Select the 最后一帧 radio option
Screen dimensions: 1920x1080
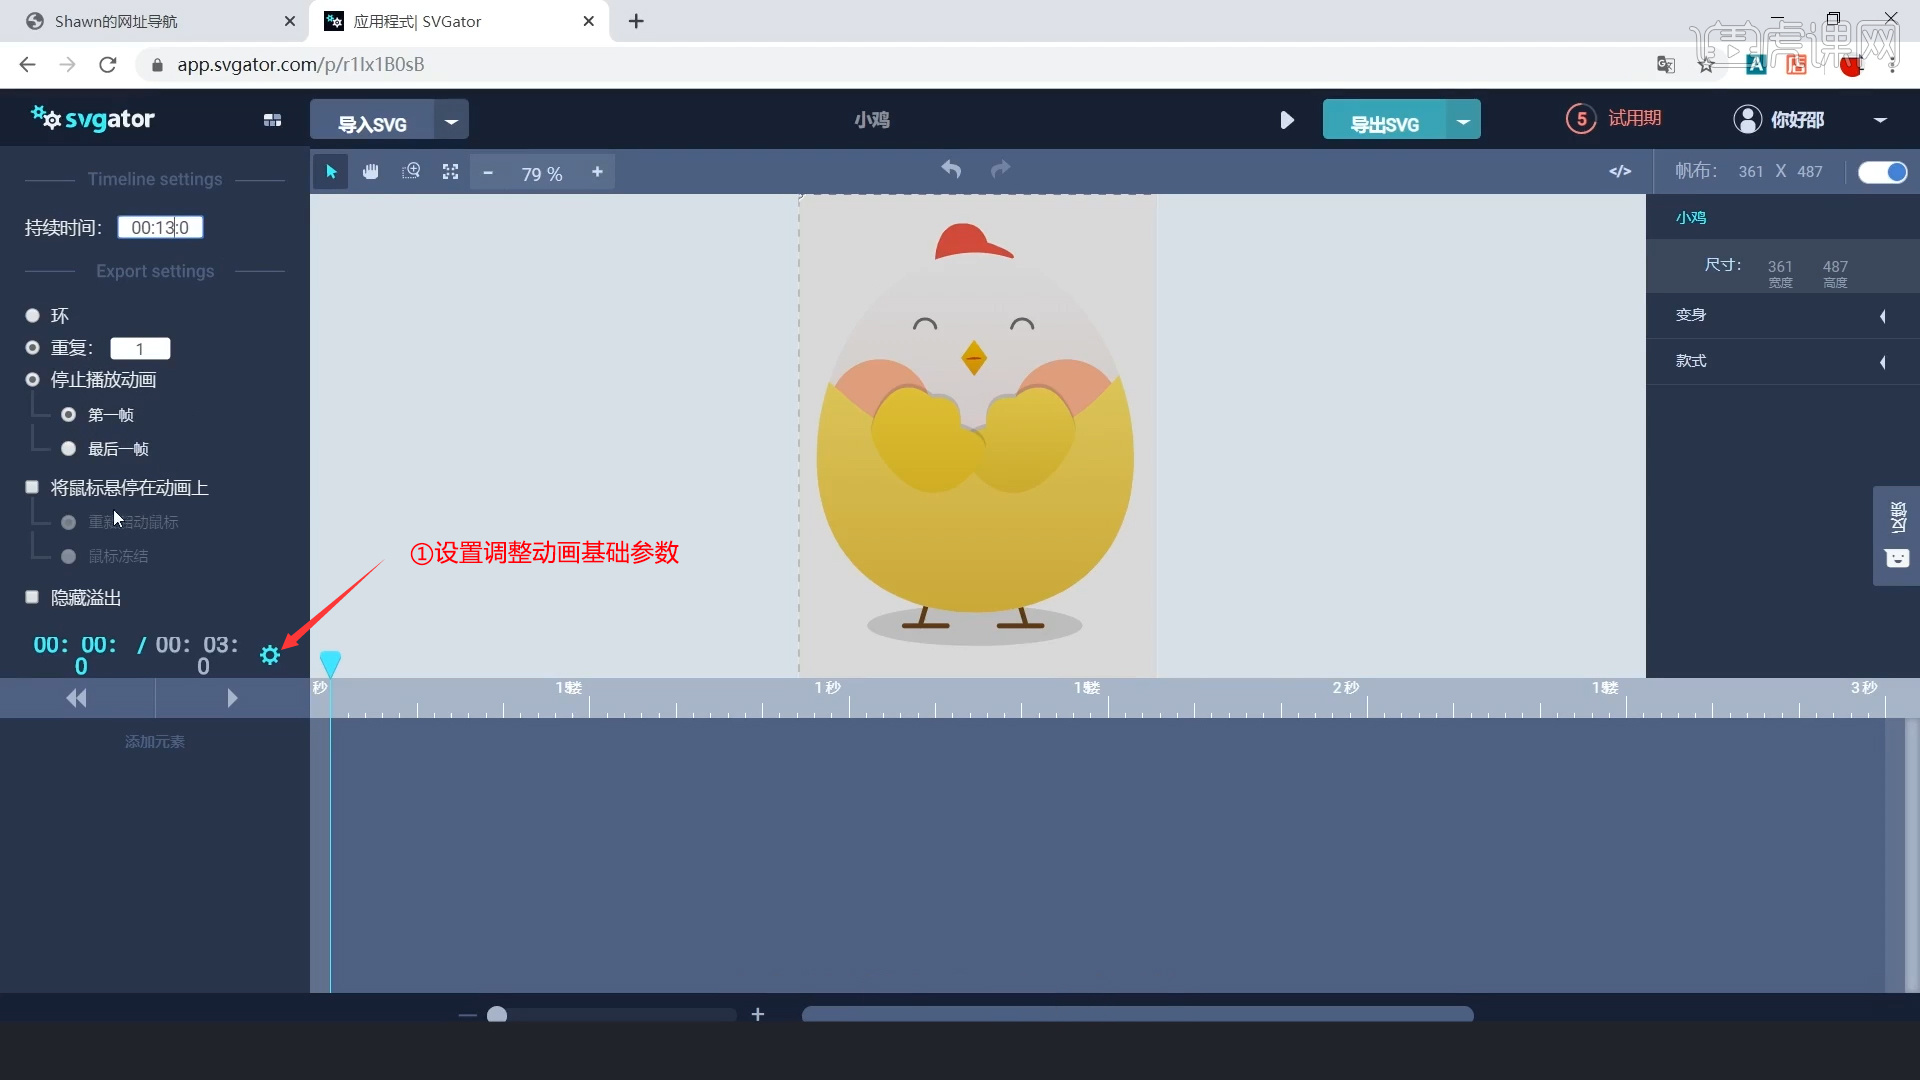68,448
